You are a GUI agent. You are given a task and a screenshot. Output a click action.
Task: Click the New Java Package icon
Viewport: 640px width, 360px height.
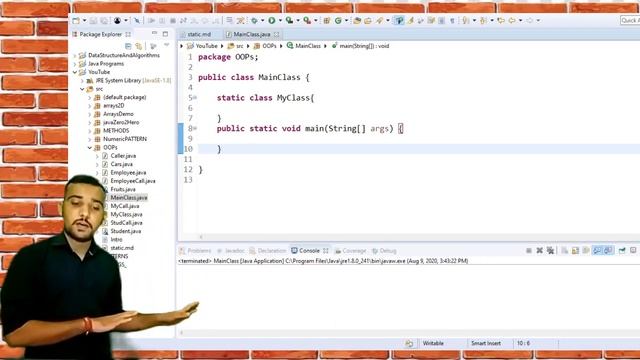coord(327,20)
